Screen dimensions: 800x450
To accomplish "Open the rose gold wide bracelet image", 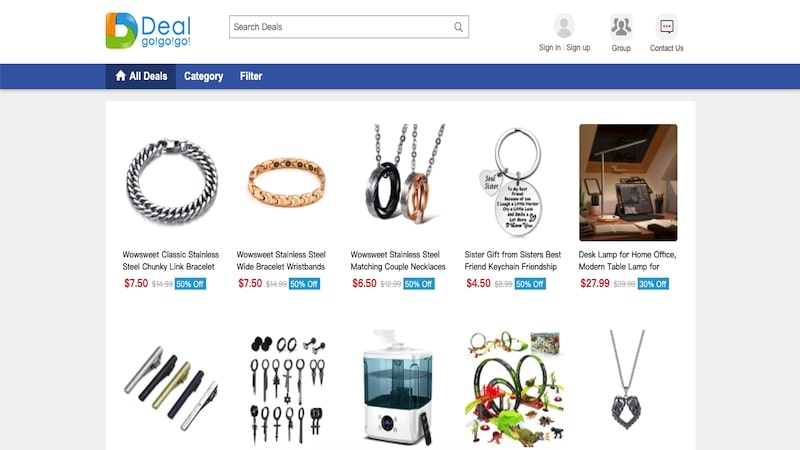I will coord(286,182).
